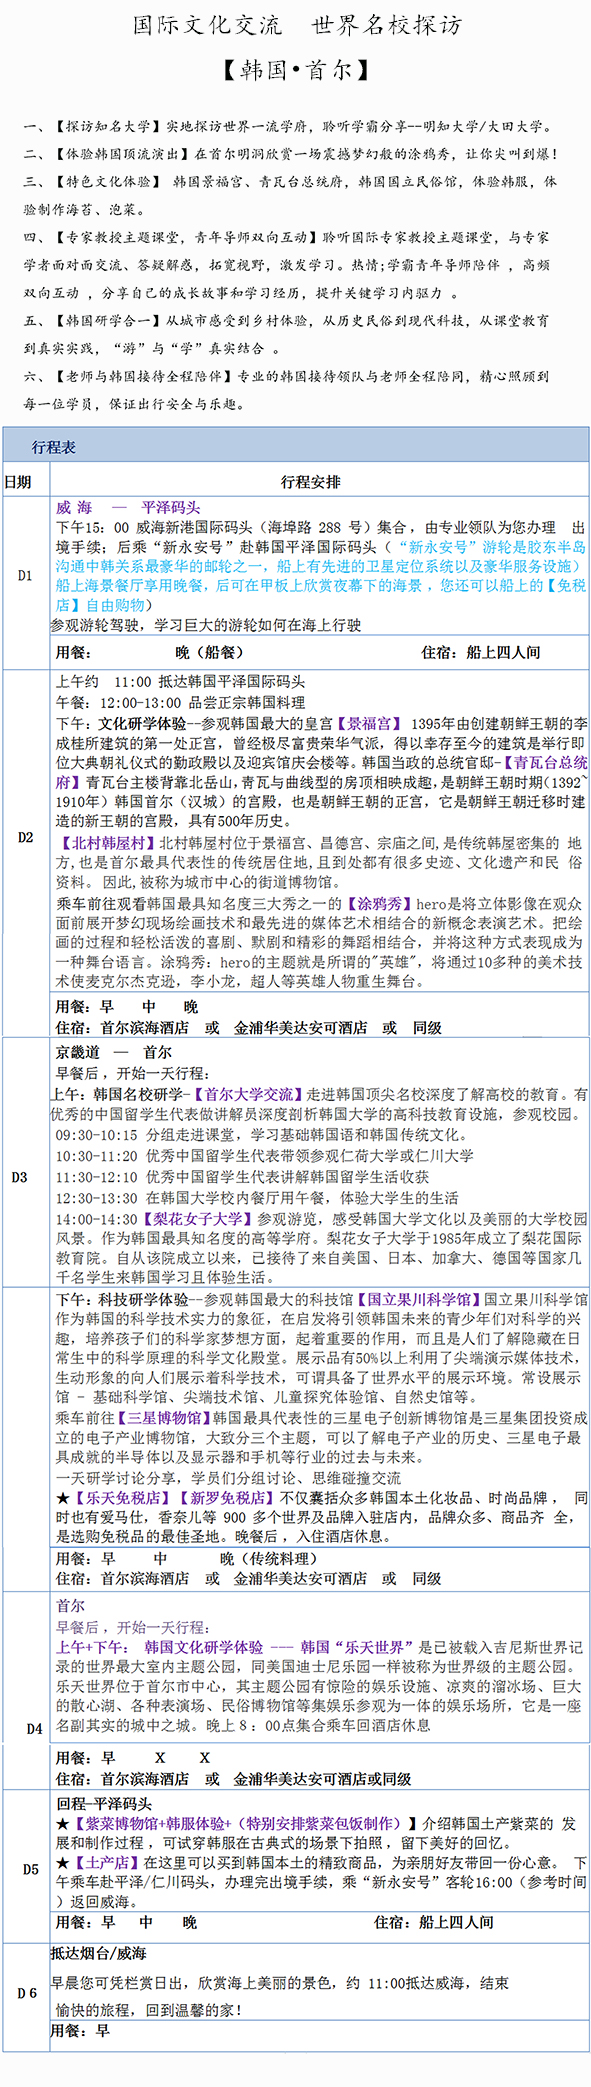The width and height of the screenshot is (591, 2087).
Task: Click the 【乐天免税店】 highlighted text
Action: (x=121, y=1497)
